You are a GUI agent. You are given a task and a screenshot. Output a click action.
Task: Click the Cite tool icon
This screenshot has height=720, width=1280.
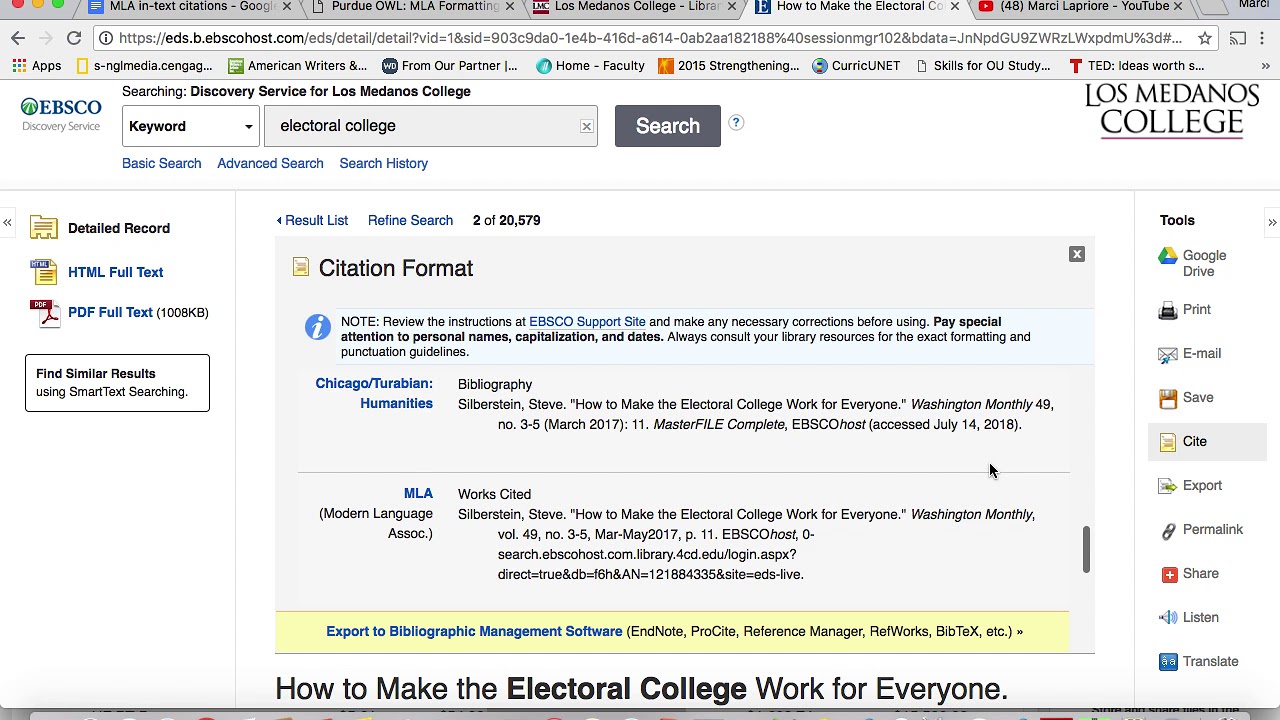click(1168, 442)
